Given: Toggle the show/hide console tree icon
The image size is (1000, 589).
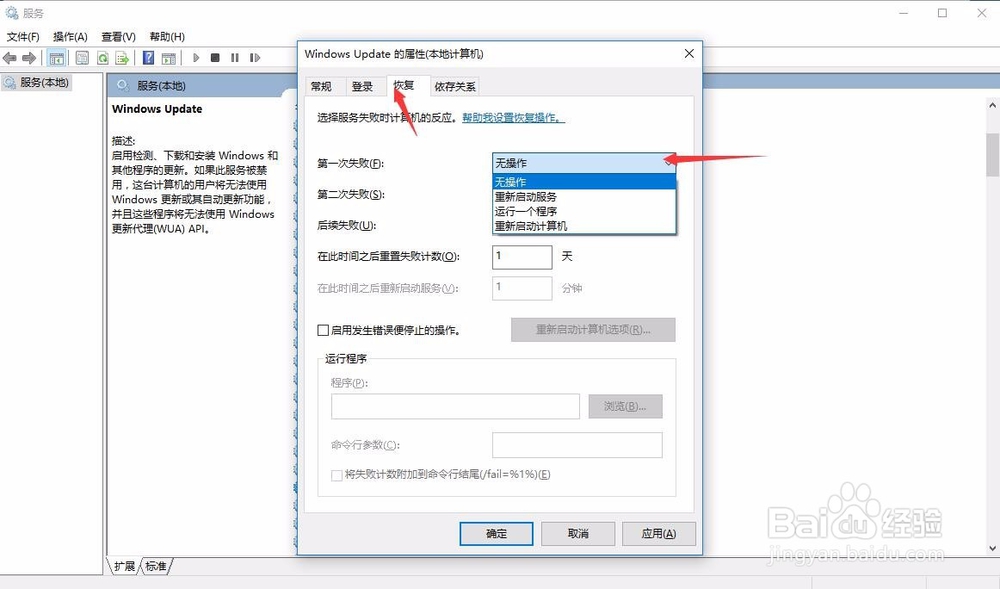Looking at the screenshot, I should click(x=57, y=58).
